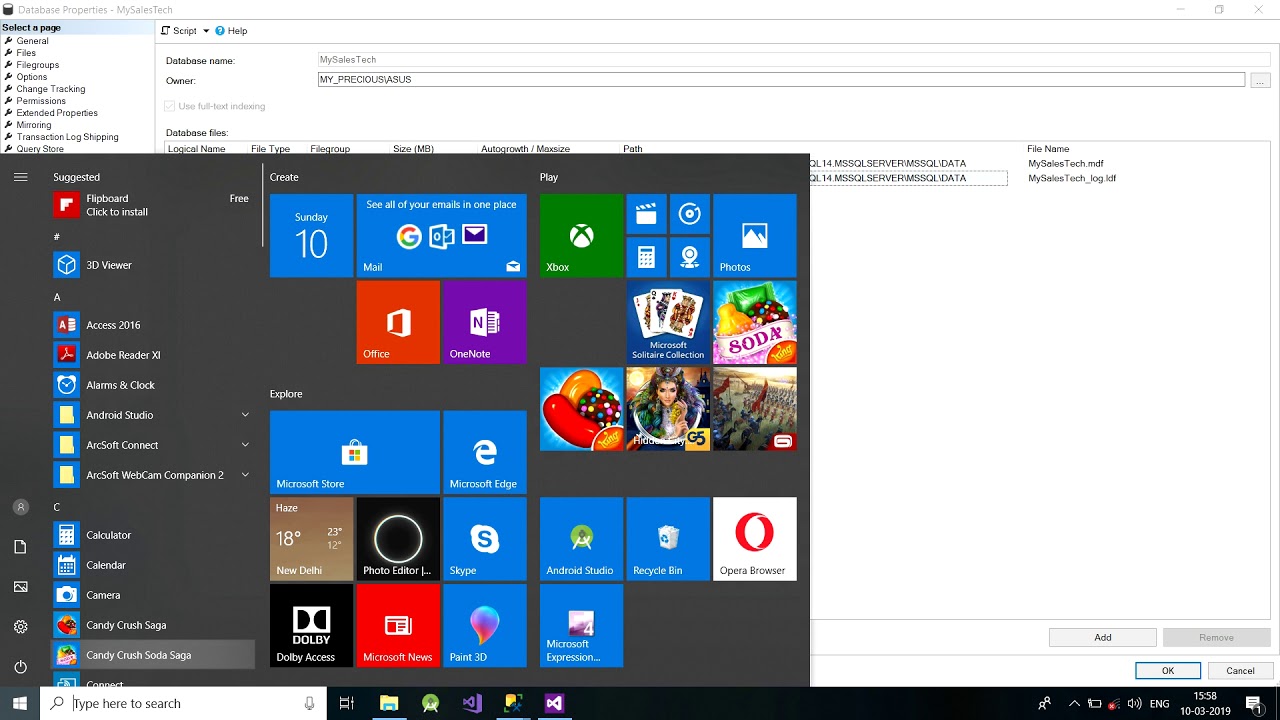This screenshot has height=720, width=1280.
Task: Click the Add button
Action: pos(1103,637)
